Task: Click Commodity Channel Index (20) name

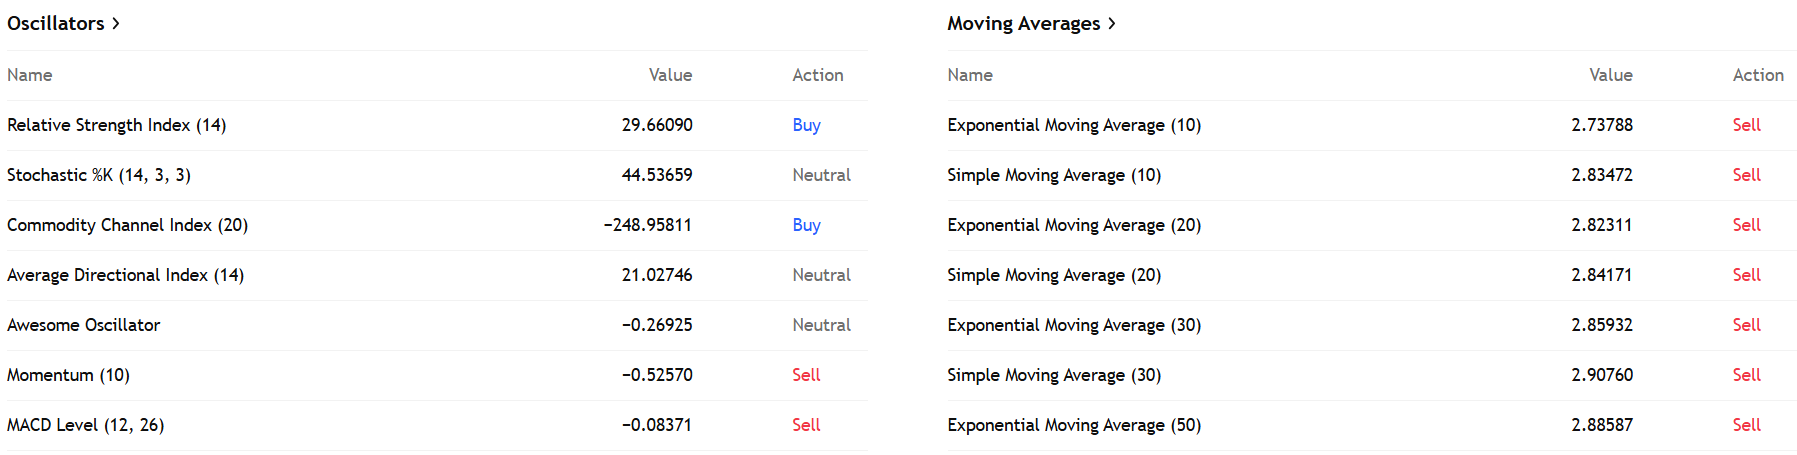Action: (x=127, y=225)
